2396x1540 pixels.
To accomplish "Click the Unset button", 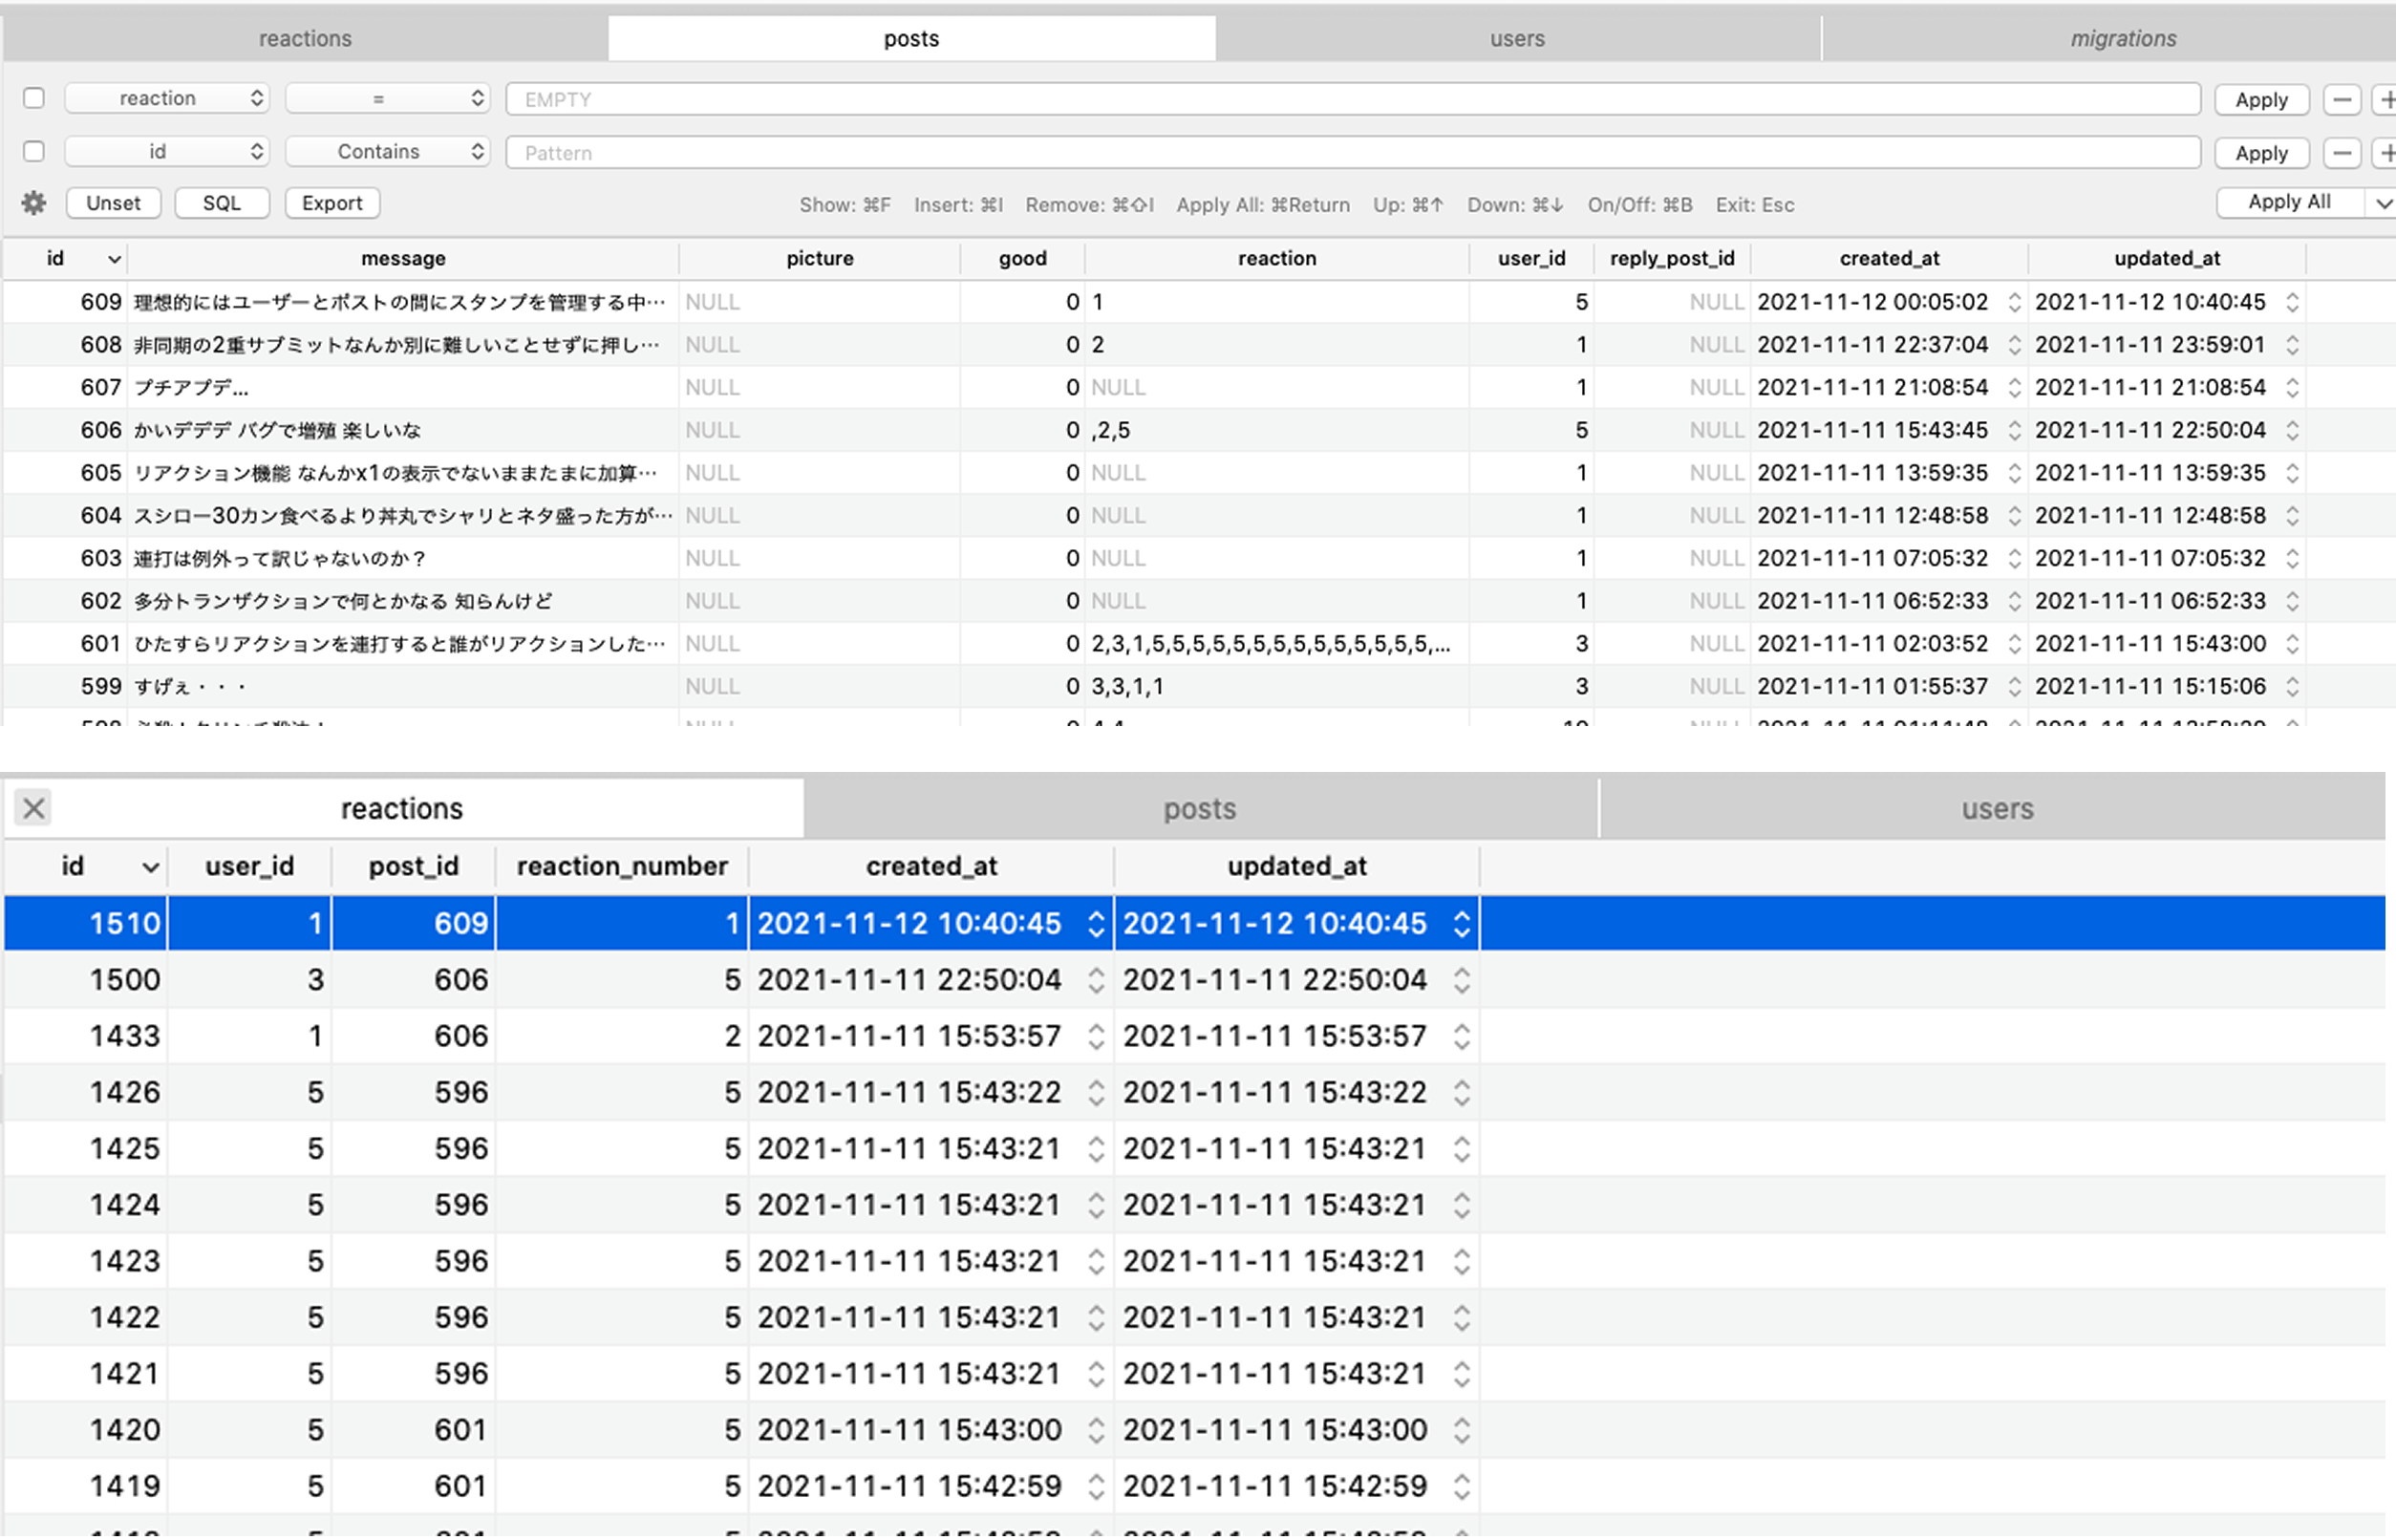I will 113,203.
